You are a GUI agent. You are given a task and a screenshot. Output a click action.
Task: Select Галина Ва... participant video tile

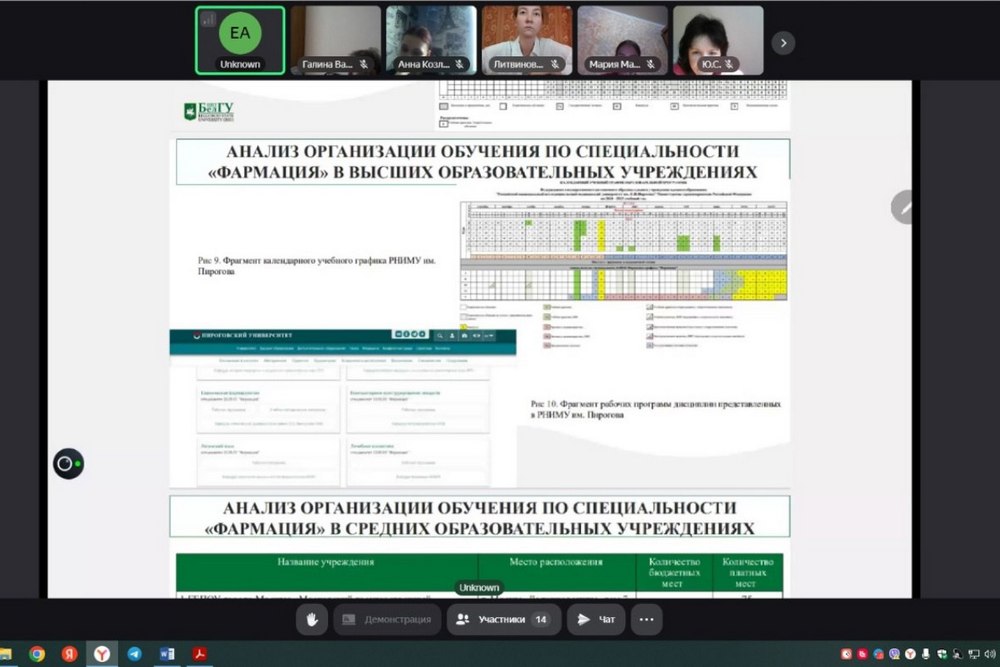pyautogui.click(x=335, y=40)
